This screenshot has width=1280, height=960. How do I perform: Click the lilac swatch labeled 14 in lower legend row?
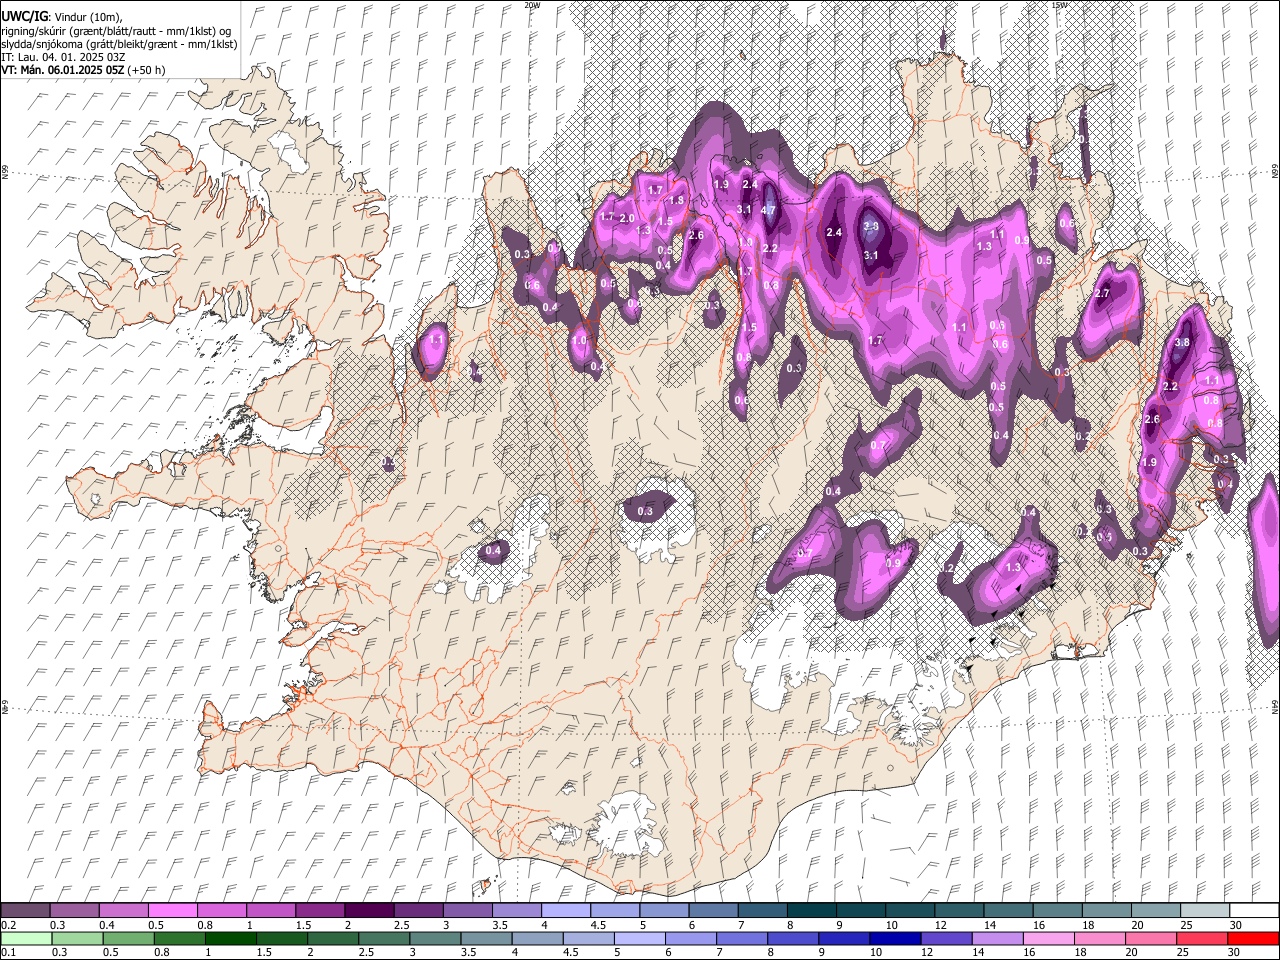998,938
